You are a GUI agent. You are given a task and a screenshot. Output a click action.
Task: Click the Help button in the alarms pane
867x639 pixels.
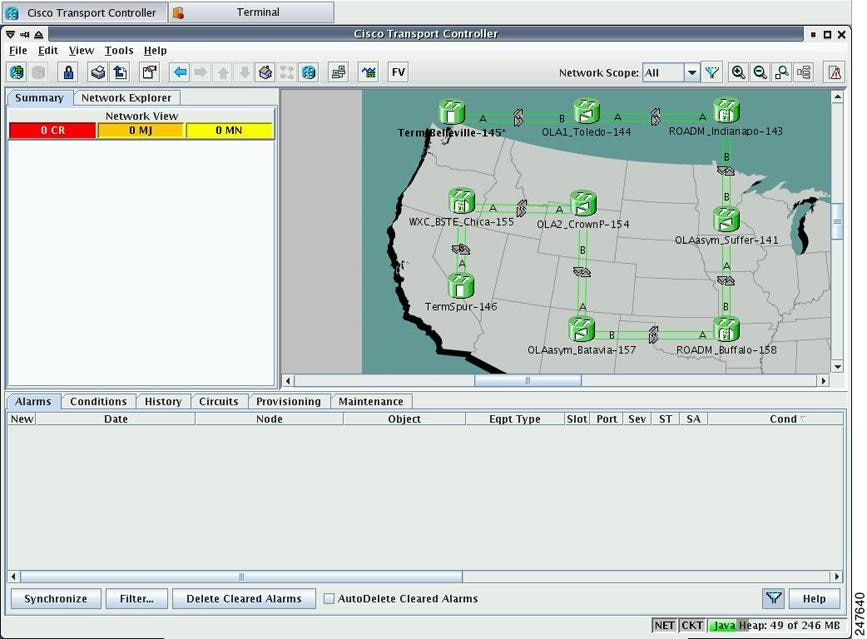click(x=814, y=599)
